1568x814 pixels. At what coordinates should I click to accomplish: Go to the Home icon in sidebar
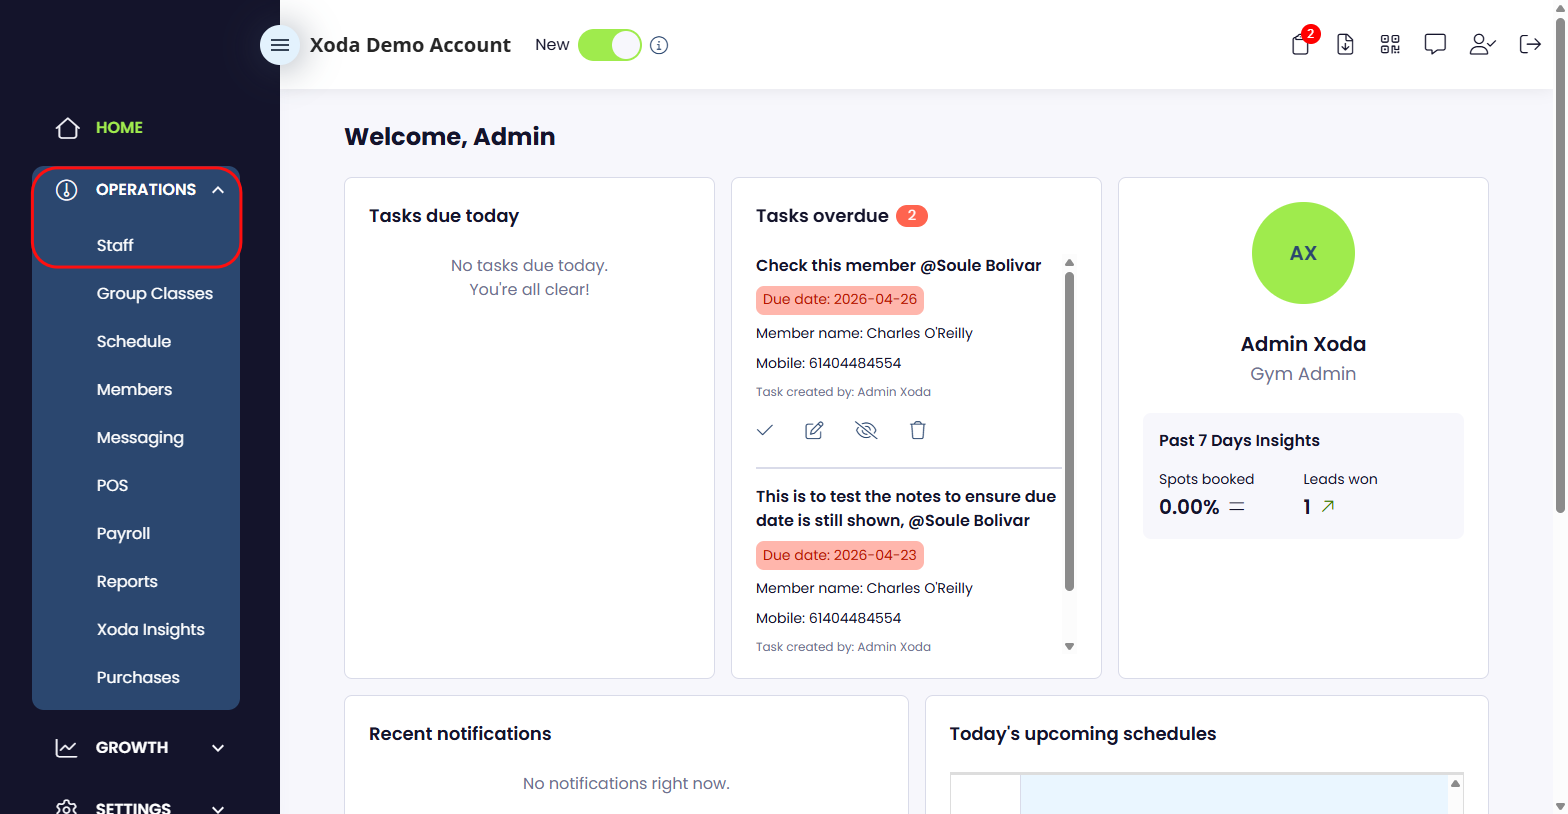pos(67,128)
